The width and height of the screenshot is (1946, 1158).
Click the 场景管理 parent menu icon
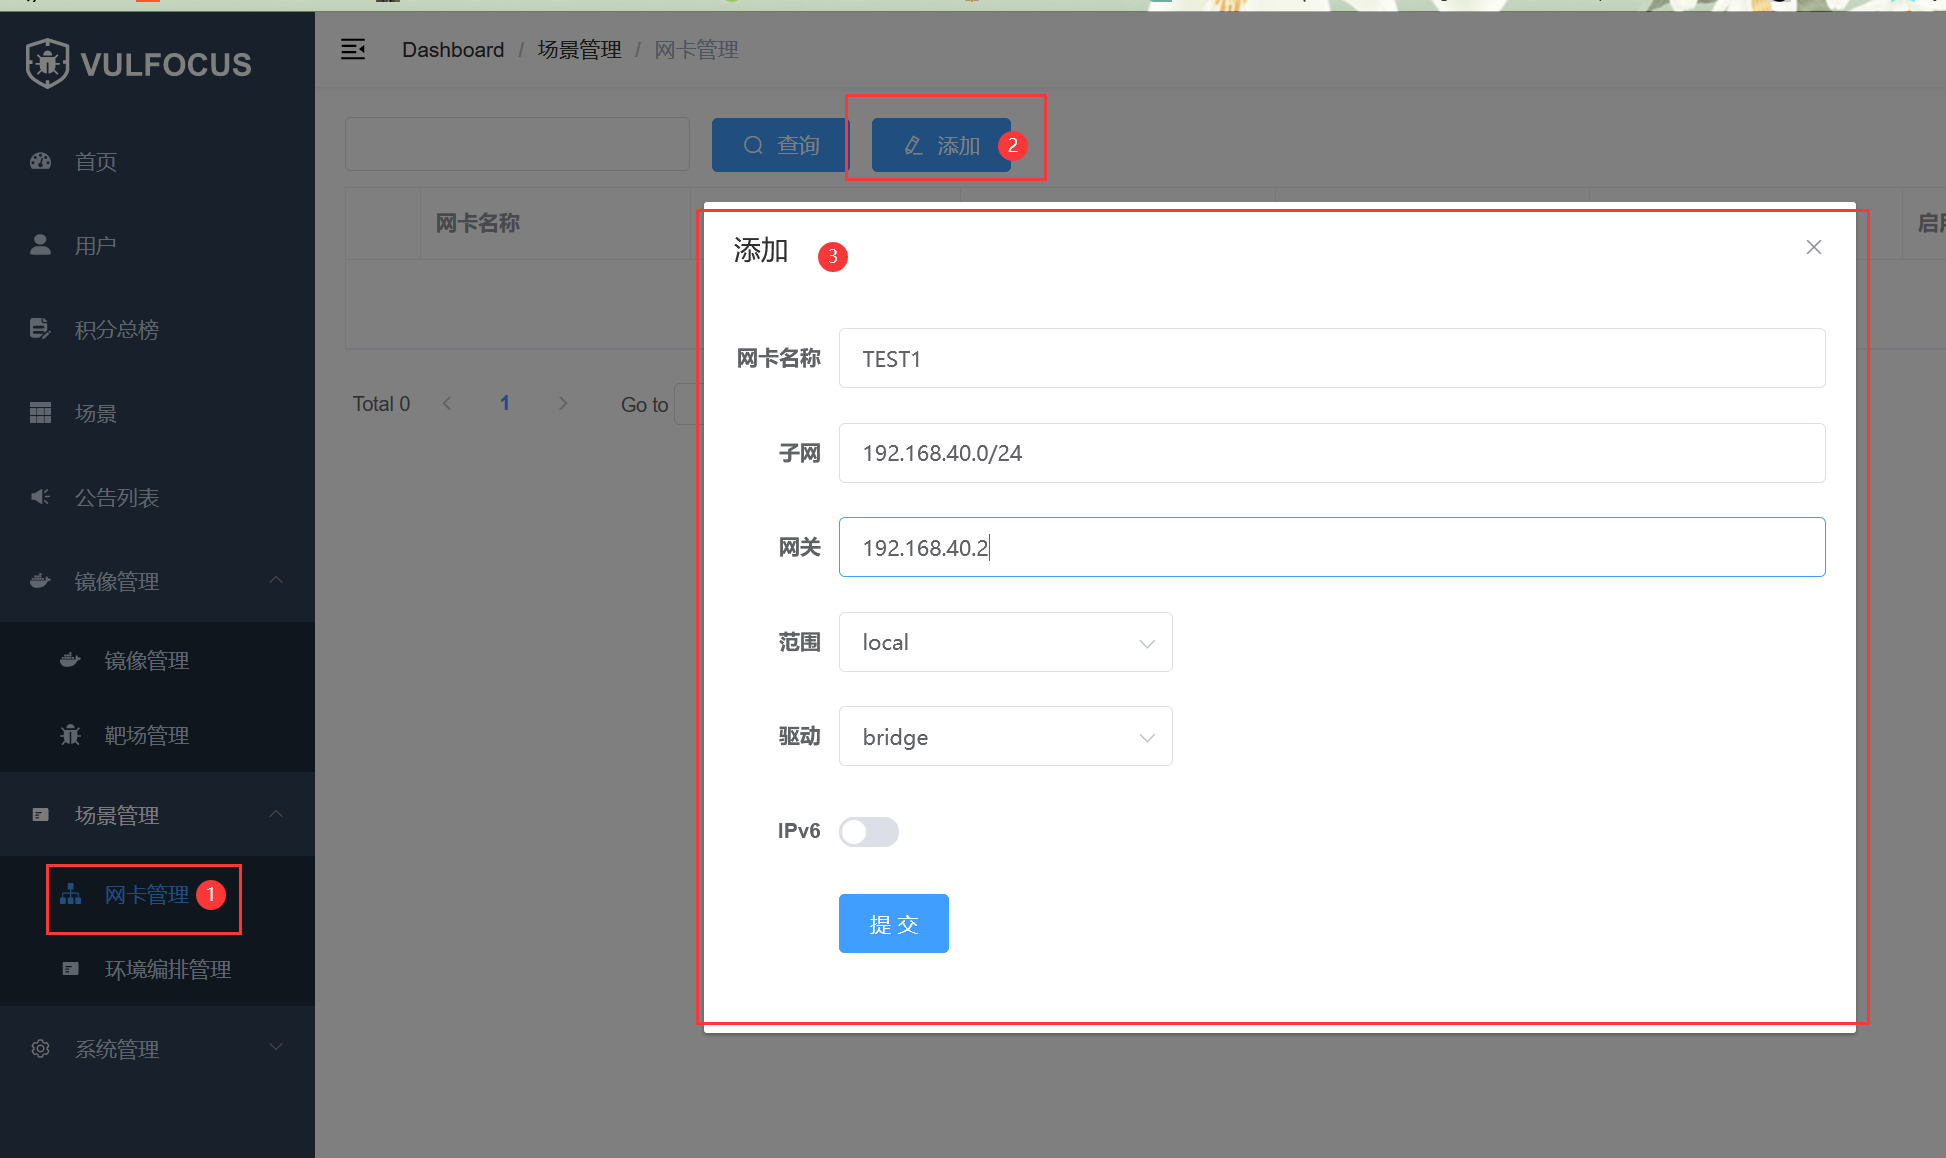pos(41,815)
